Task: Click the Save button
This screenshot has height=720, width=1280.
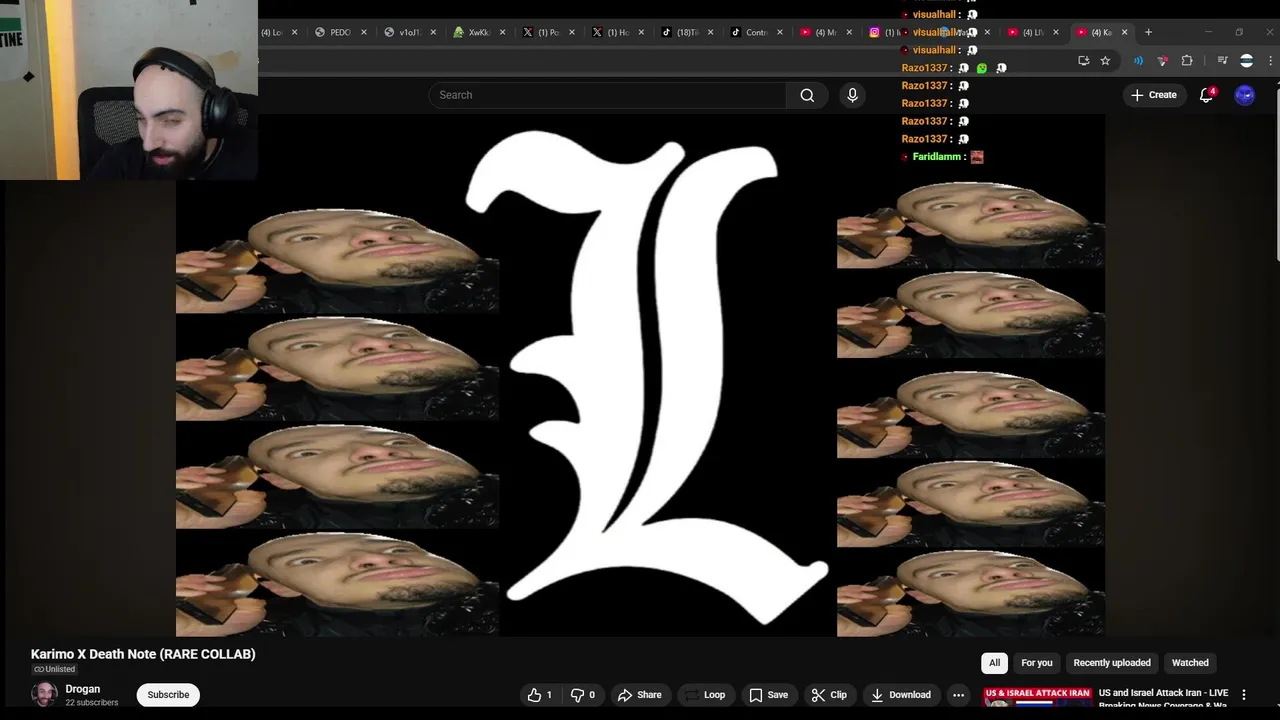Action: (768, 695)
